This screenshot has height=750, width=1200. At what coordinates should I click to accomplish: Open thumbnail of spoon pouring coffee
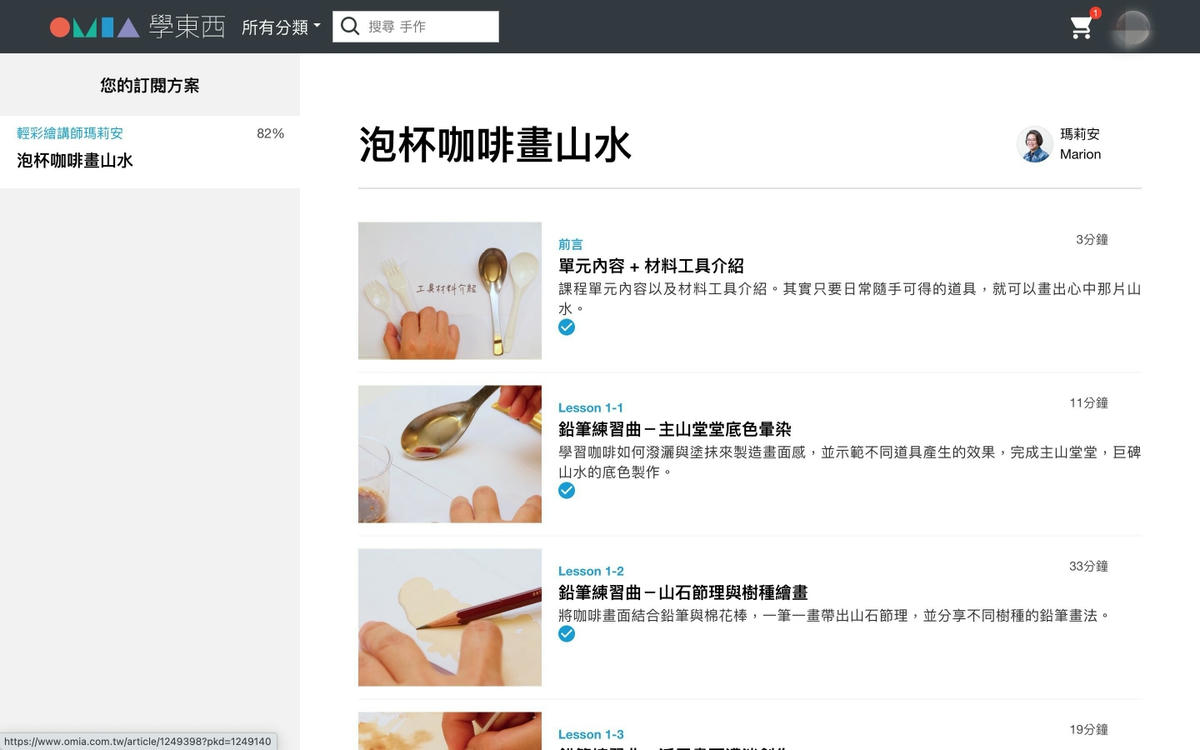point(450,454)
